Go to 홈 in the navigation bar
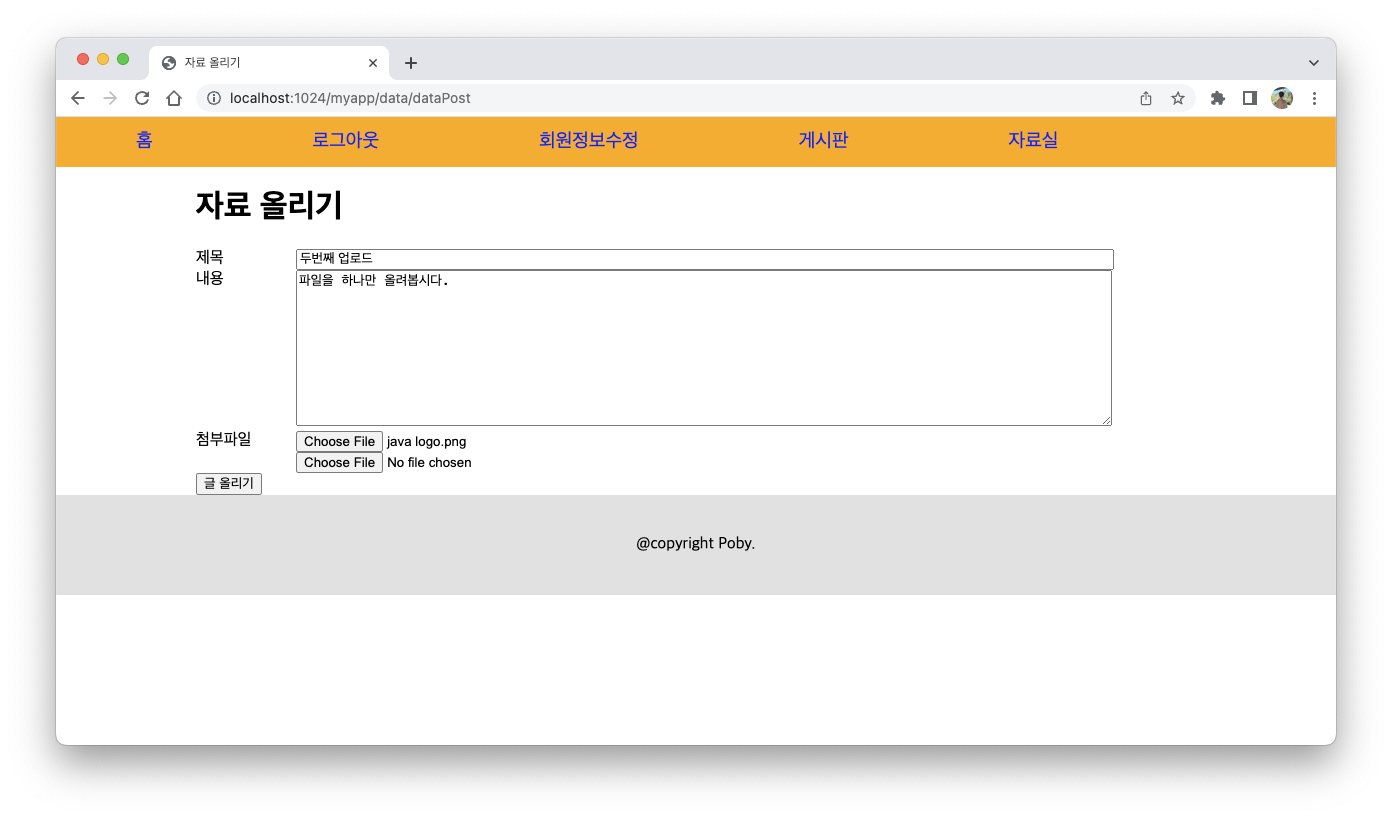Viewport: 1392px width, 819px height. pos(144,140)
